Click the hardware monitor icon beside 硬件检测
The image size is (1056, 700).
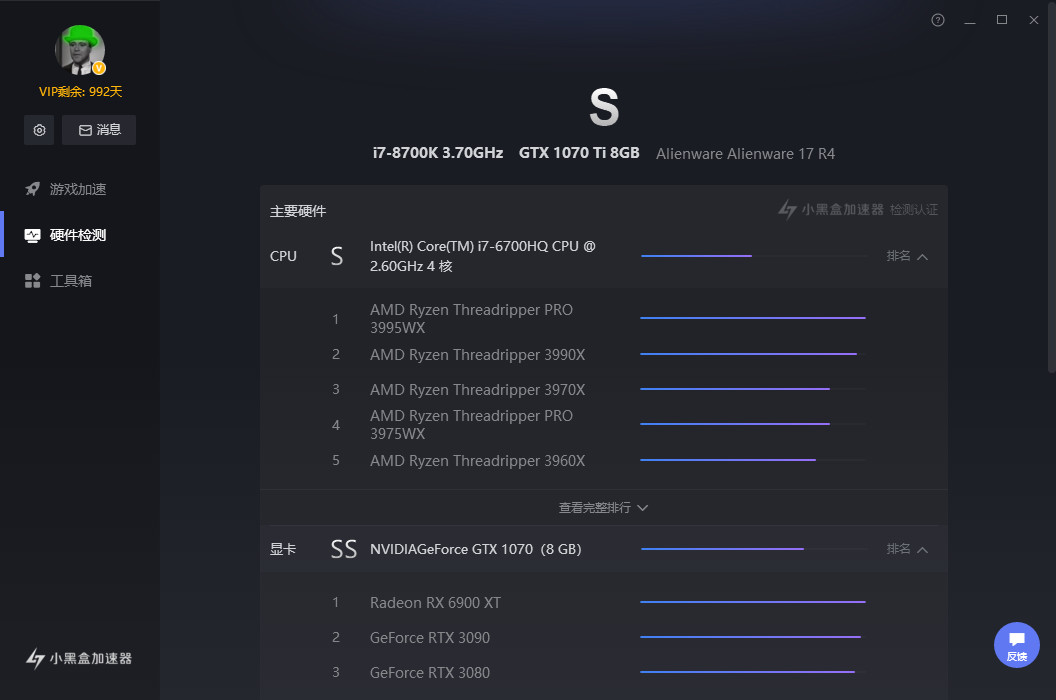coord(33,235)
